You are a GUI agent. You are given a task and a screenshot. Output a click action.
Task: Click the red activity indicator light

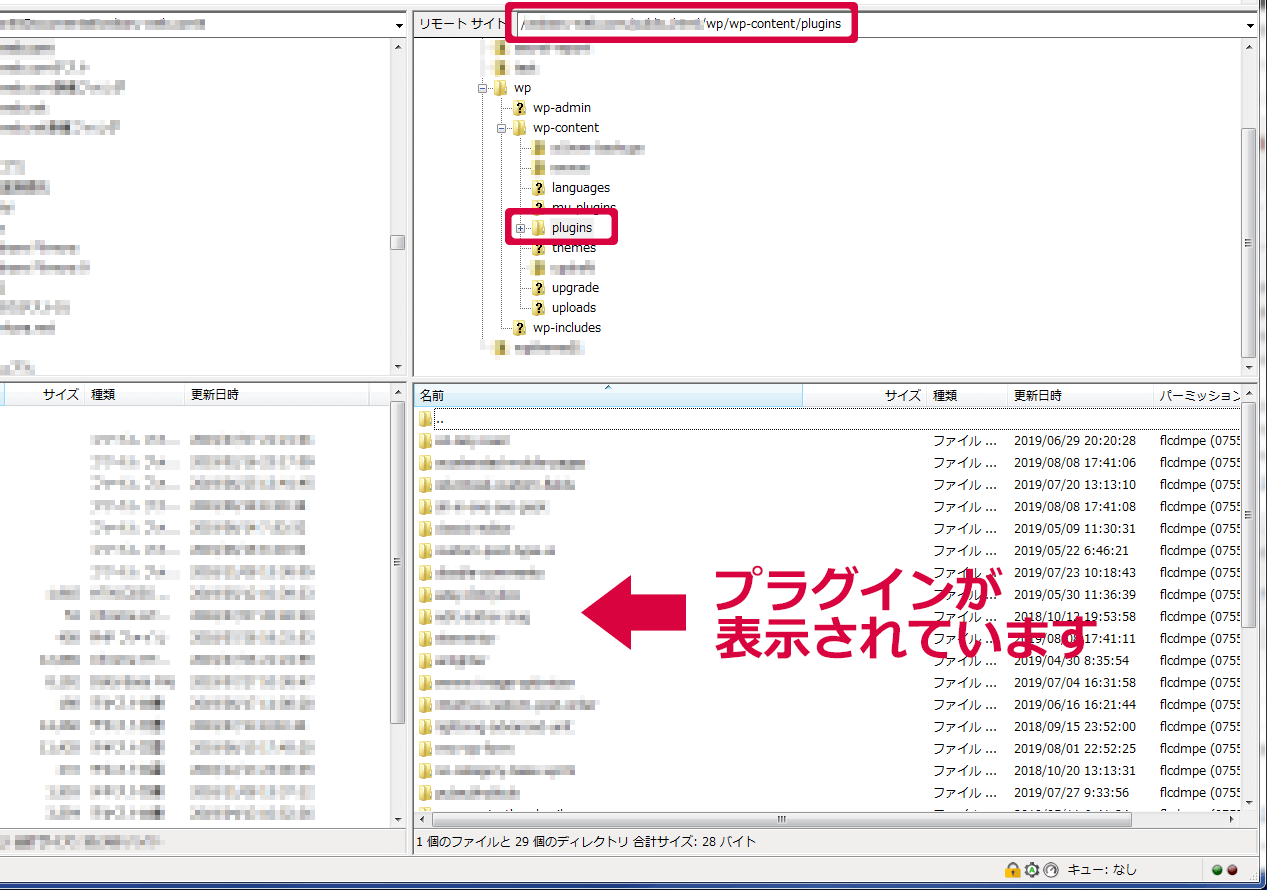tap(1232, 870)
